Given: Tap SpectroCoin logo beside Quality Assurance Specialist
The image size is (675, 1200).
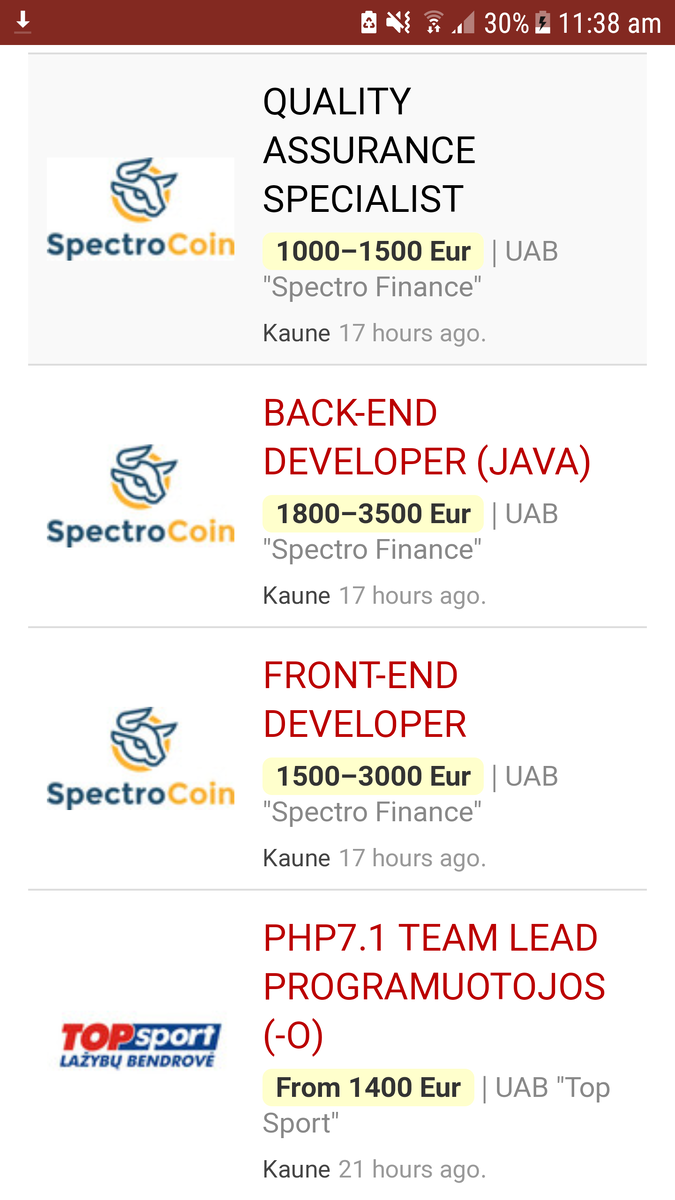Looking at the screenshot, I should tap(140, 209).
